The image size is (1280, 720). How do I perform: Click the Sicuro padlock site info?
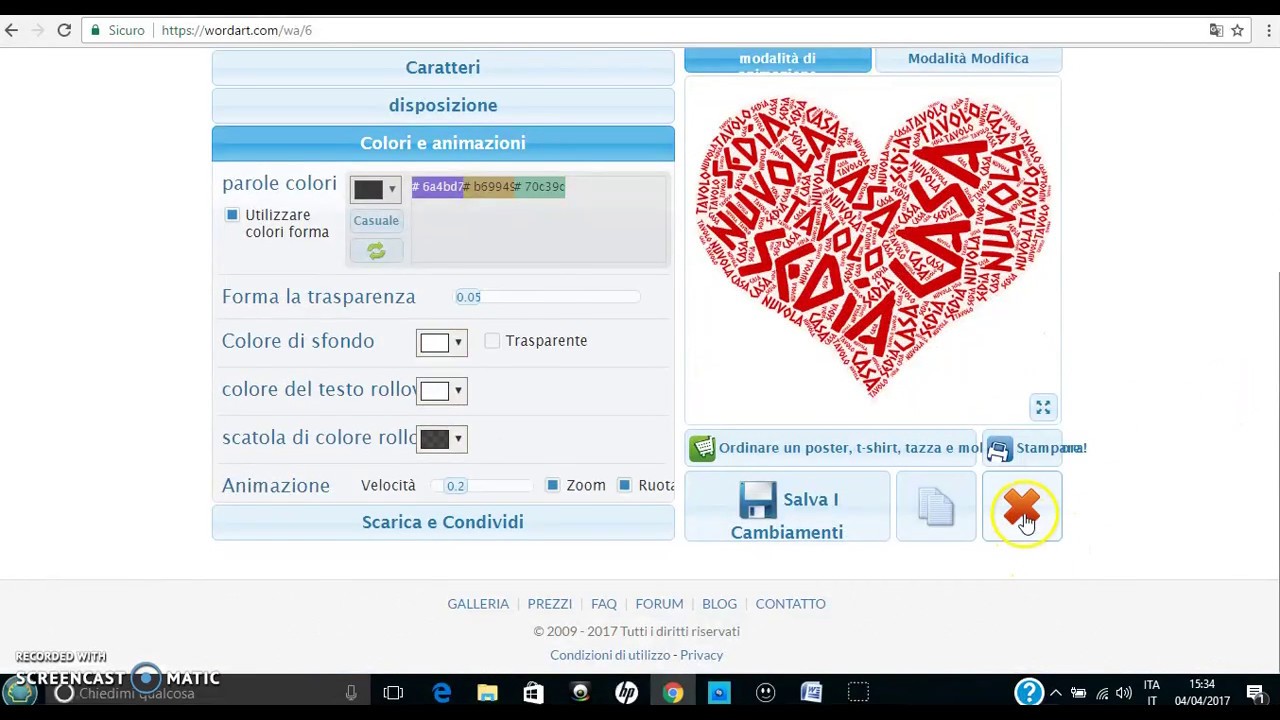(x=118, y=30)
